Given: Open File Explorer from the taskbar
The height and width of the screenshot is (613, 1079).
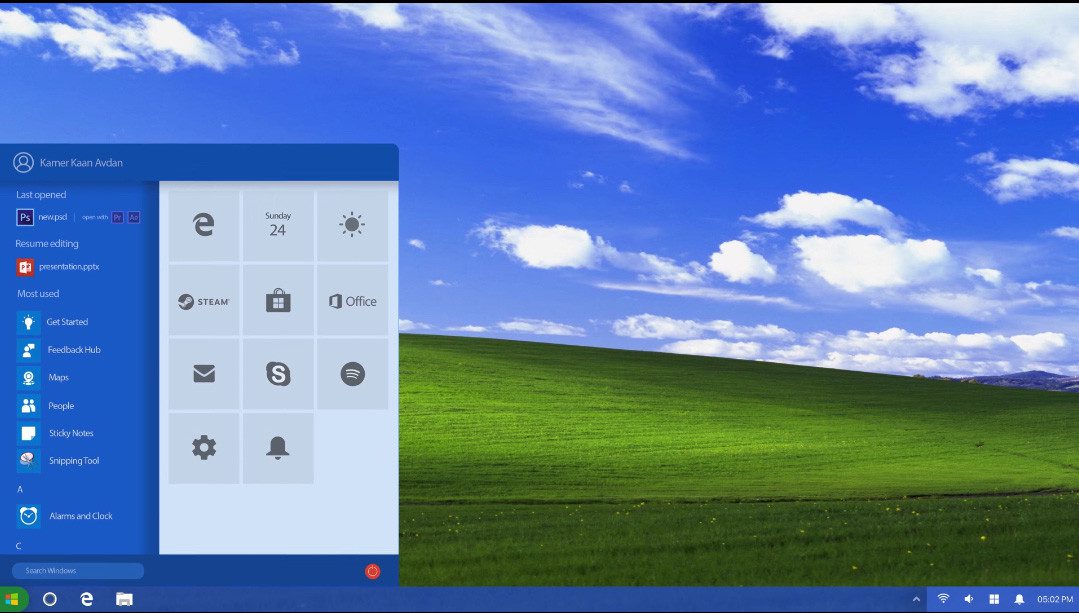Looking at the screenshot, I should (124, 598).
